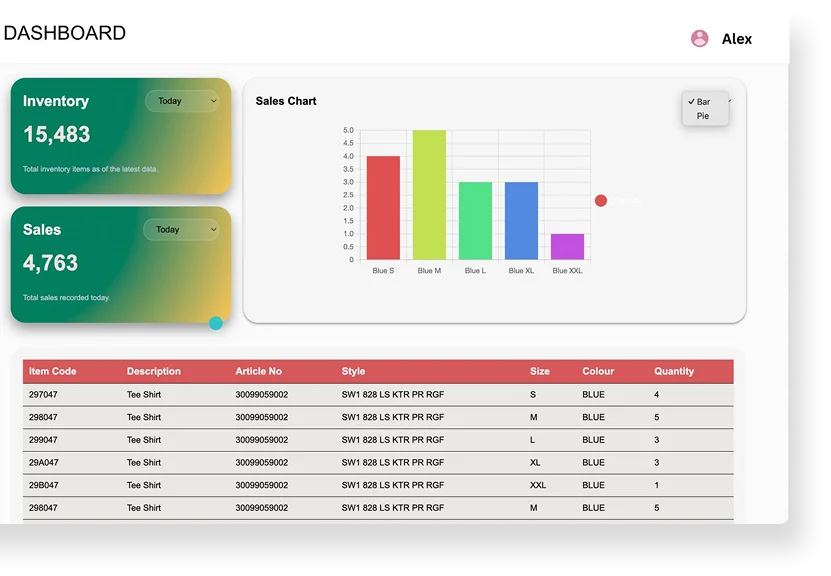Click the DASHBOARD title
The width and height of the screenshot is (831, 576).
(65, 33)
